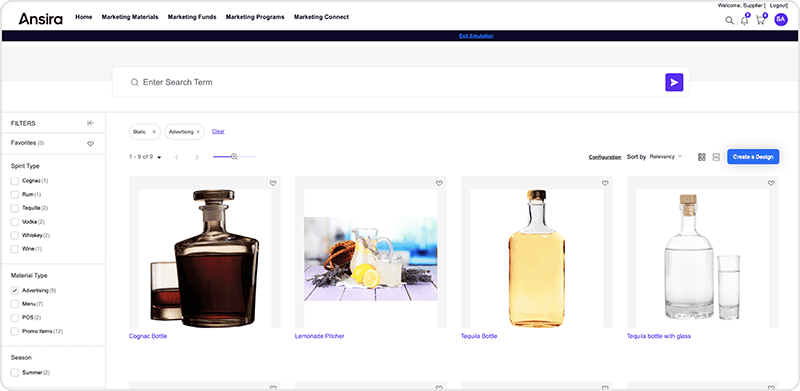Check the Cognac filter
800x391 pixels.
(x=15, y=181)
